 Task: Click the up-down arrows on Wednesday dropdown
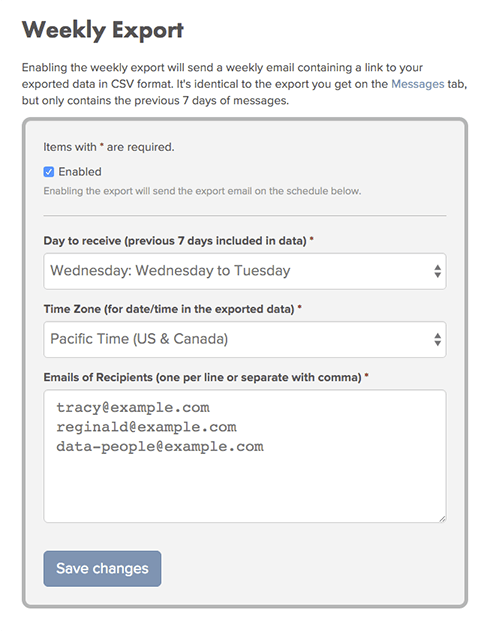437,271
